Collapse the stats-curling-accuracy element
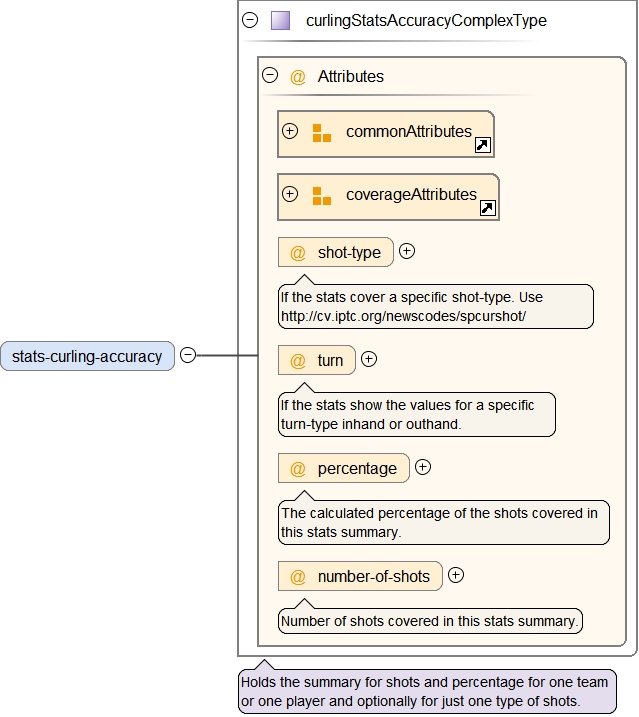Viewport: 639px width, 717px height. pos(188,355)
